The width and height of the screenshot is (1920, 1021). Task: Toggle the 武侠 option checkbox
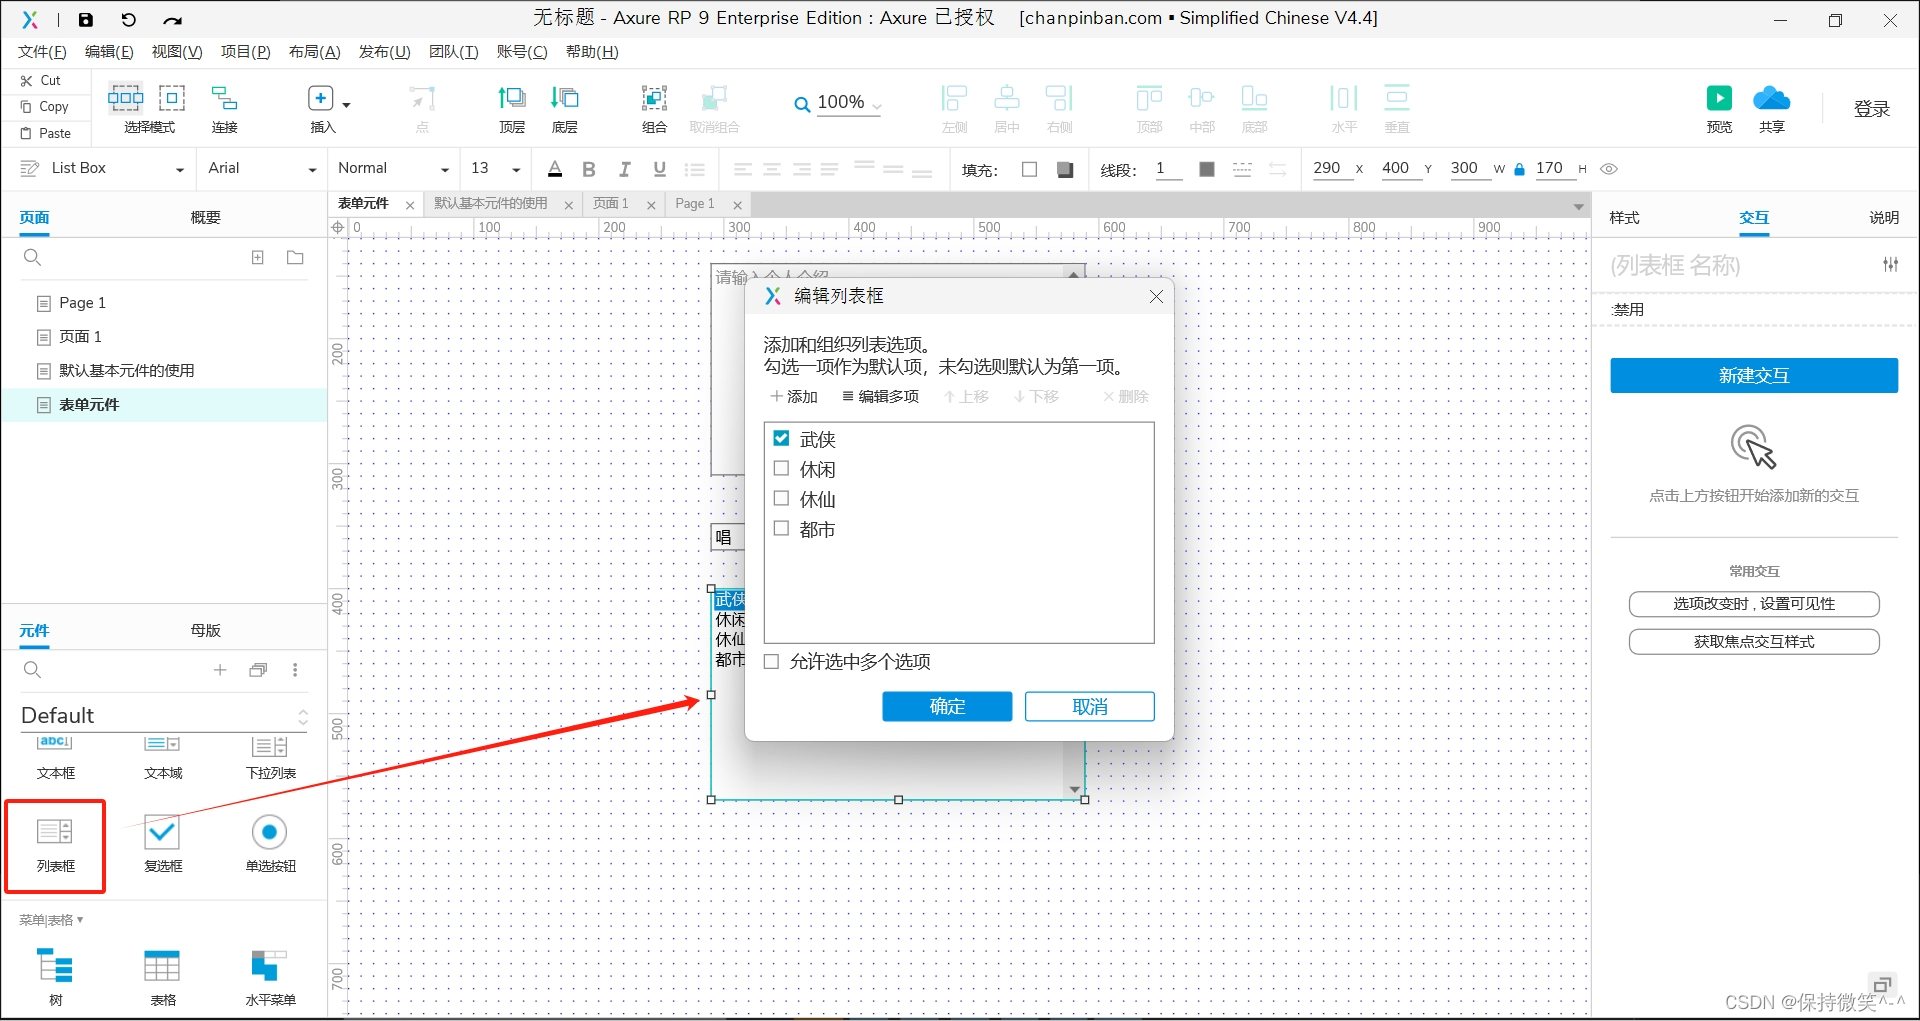click(782, 438)
